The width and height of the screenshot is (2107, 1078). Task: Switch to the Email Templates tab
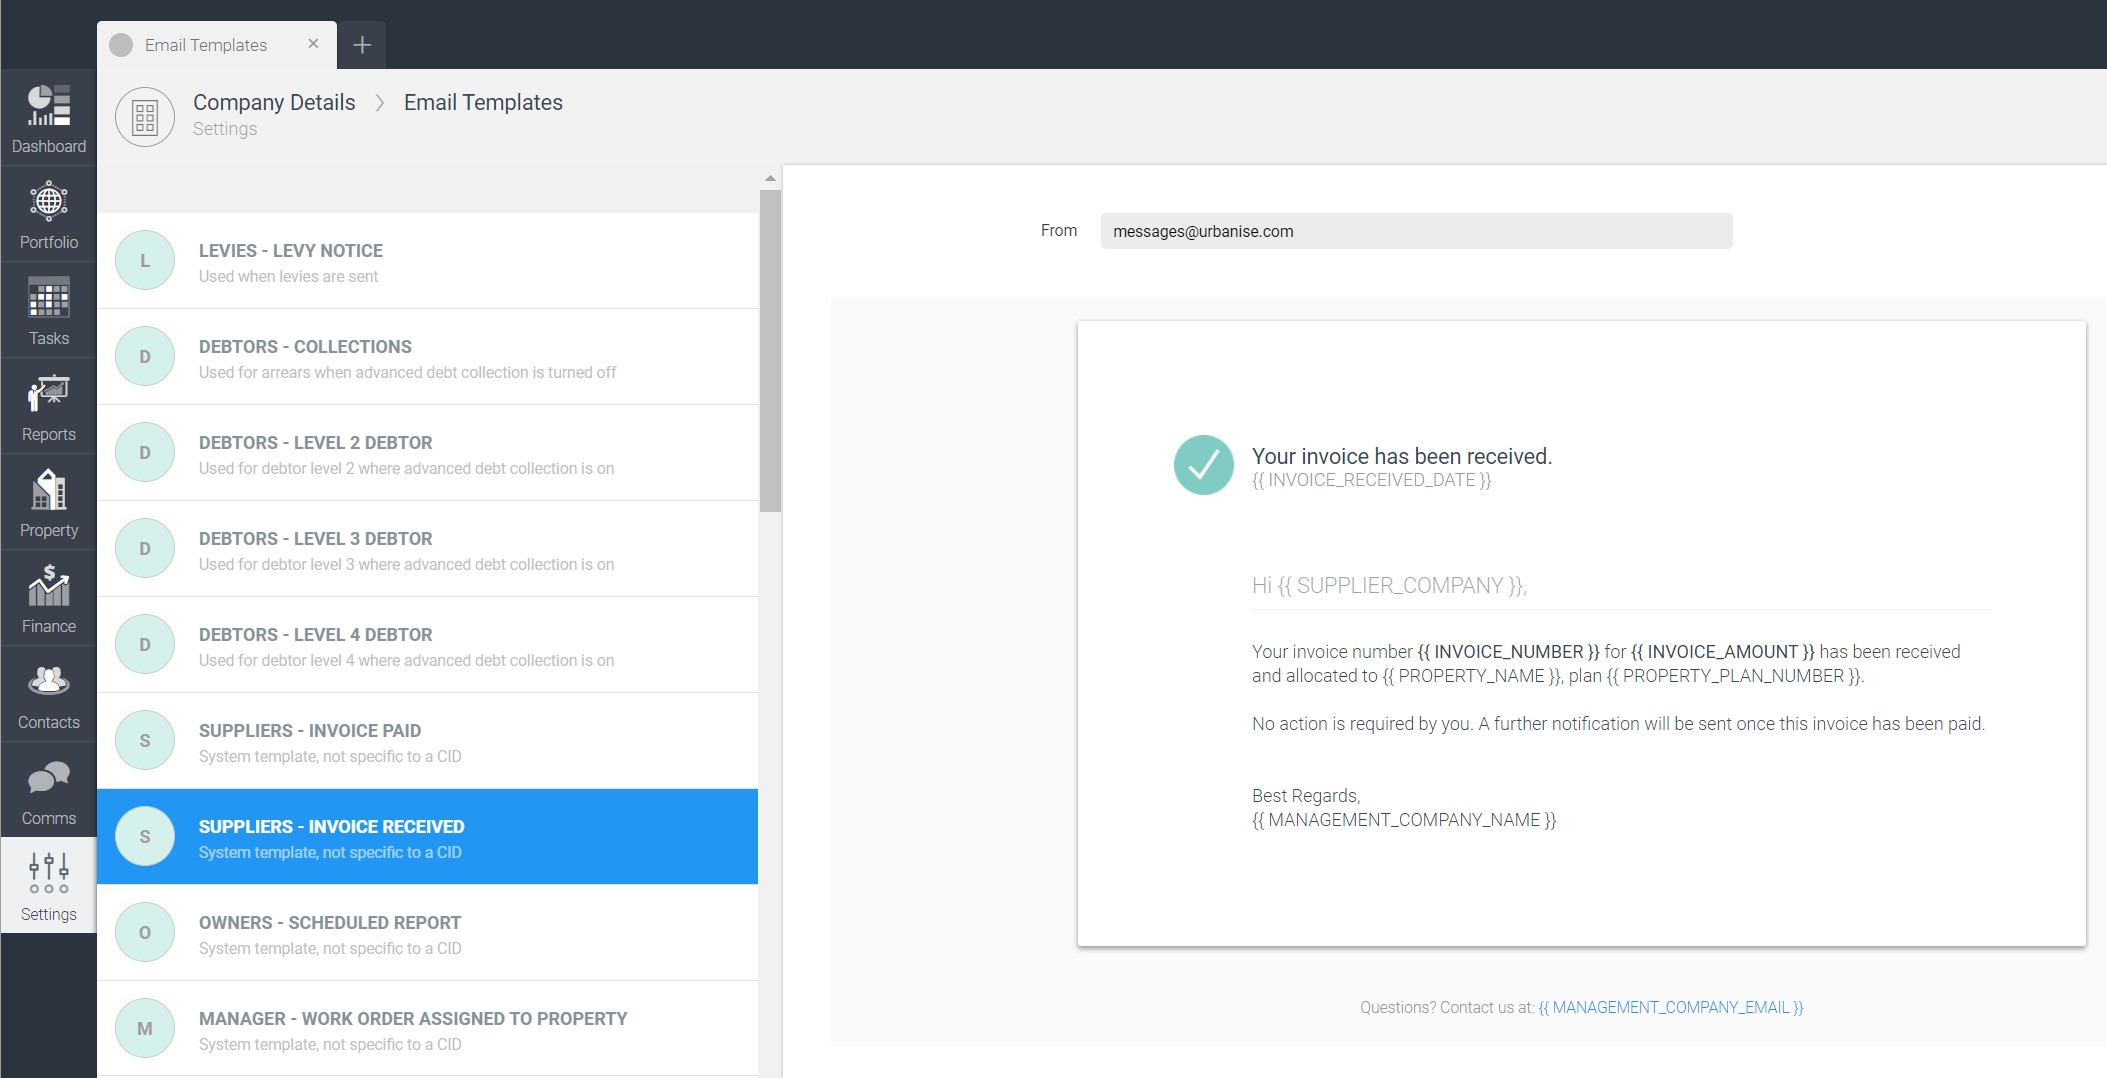pos(206,45)
